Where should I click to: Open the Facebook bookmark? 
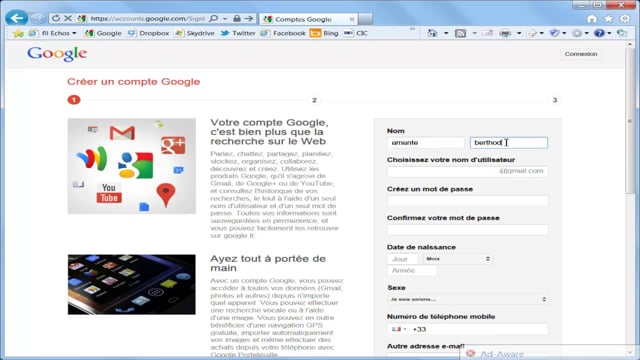[283, 33]
